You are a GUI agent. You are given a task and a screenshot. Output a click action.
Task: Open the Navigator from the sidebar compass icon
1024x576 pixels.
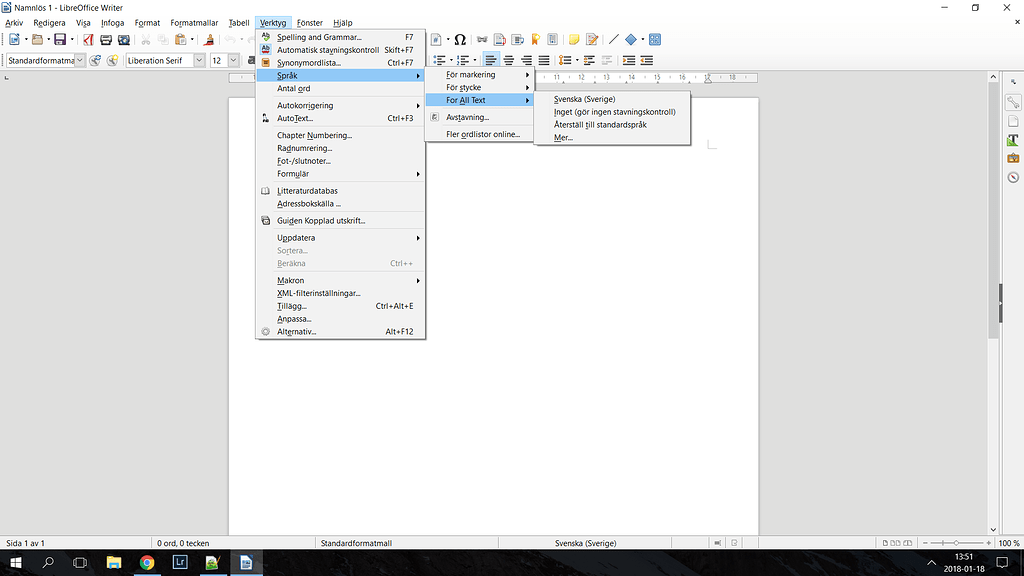(x=1013, y=178)
